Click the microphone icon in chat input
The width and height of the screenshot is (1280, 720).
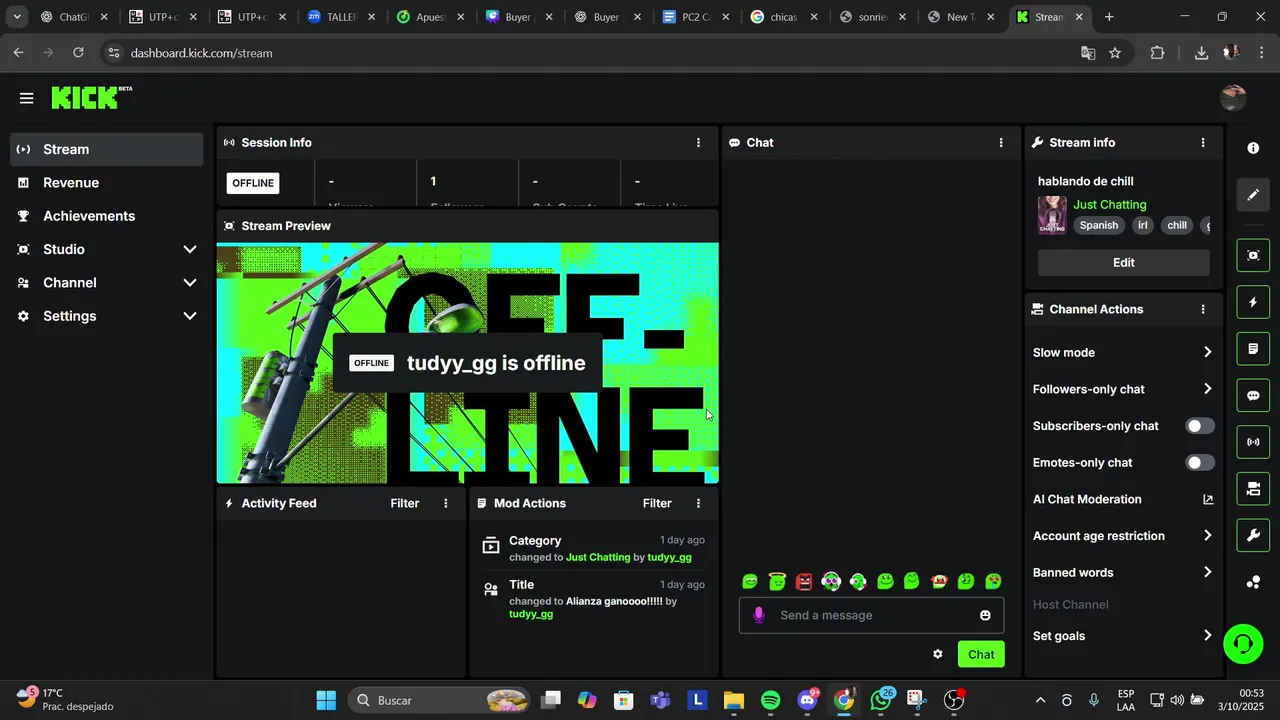pyautogui.click(x=759, y=615)
